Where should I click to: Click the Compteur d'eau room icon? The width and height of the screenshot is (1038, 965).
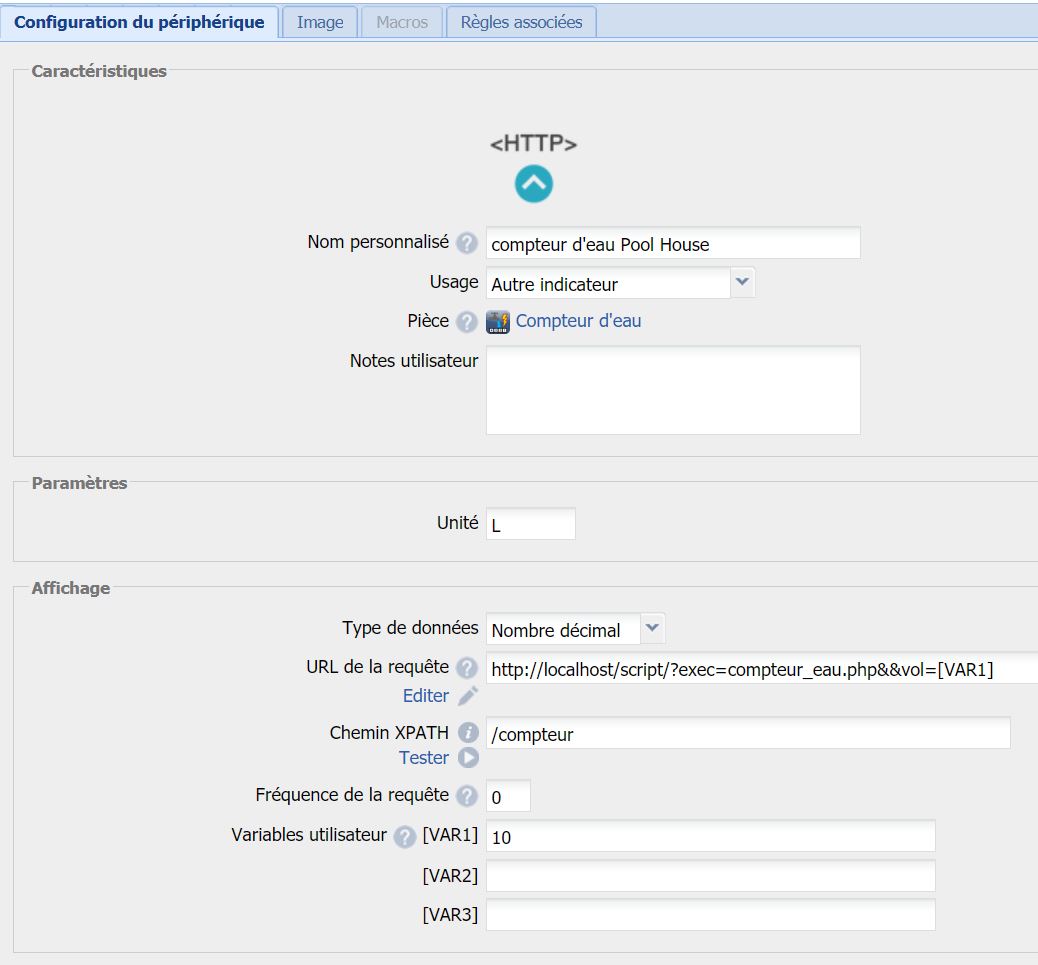pyautogui.click(x=498, y=322)
